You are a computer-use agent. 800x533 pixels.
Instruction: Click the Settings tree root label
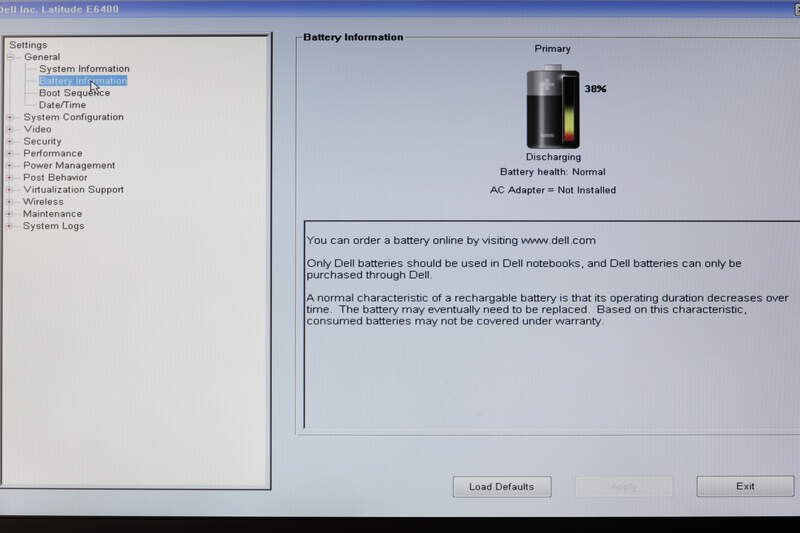coord(28,45)
